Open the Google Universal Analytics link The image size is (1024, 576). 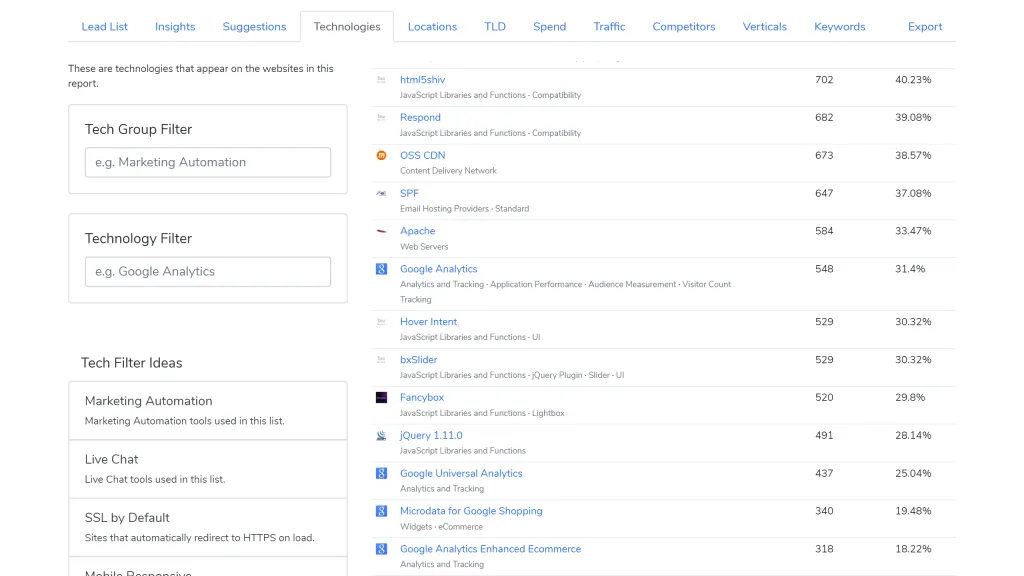(461, 473)
